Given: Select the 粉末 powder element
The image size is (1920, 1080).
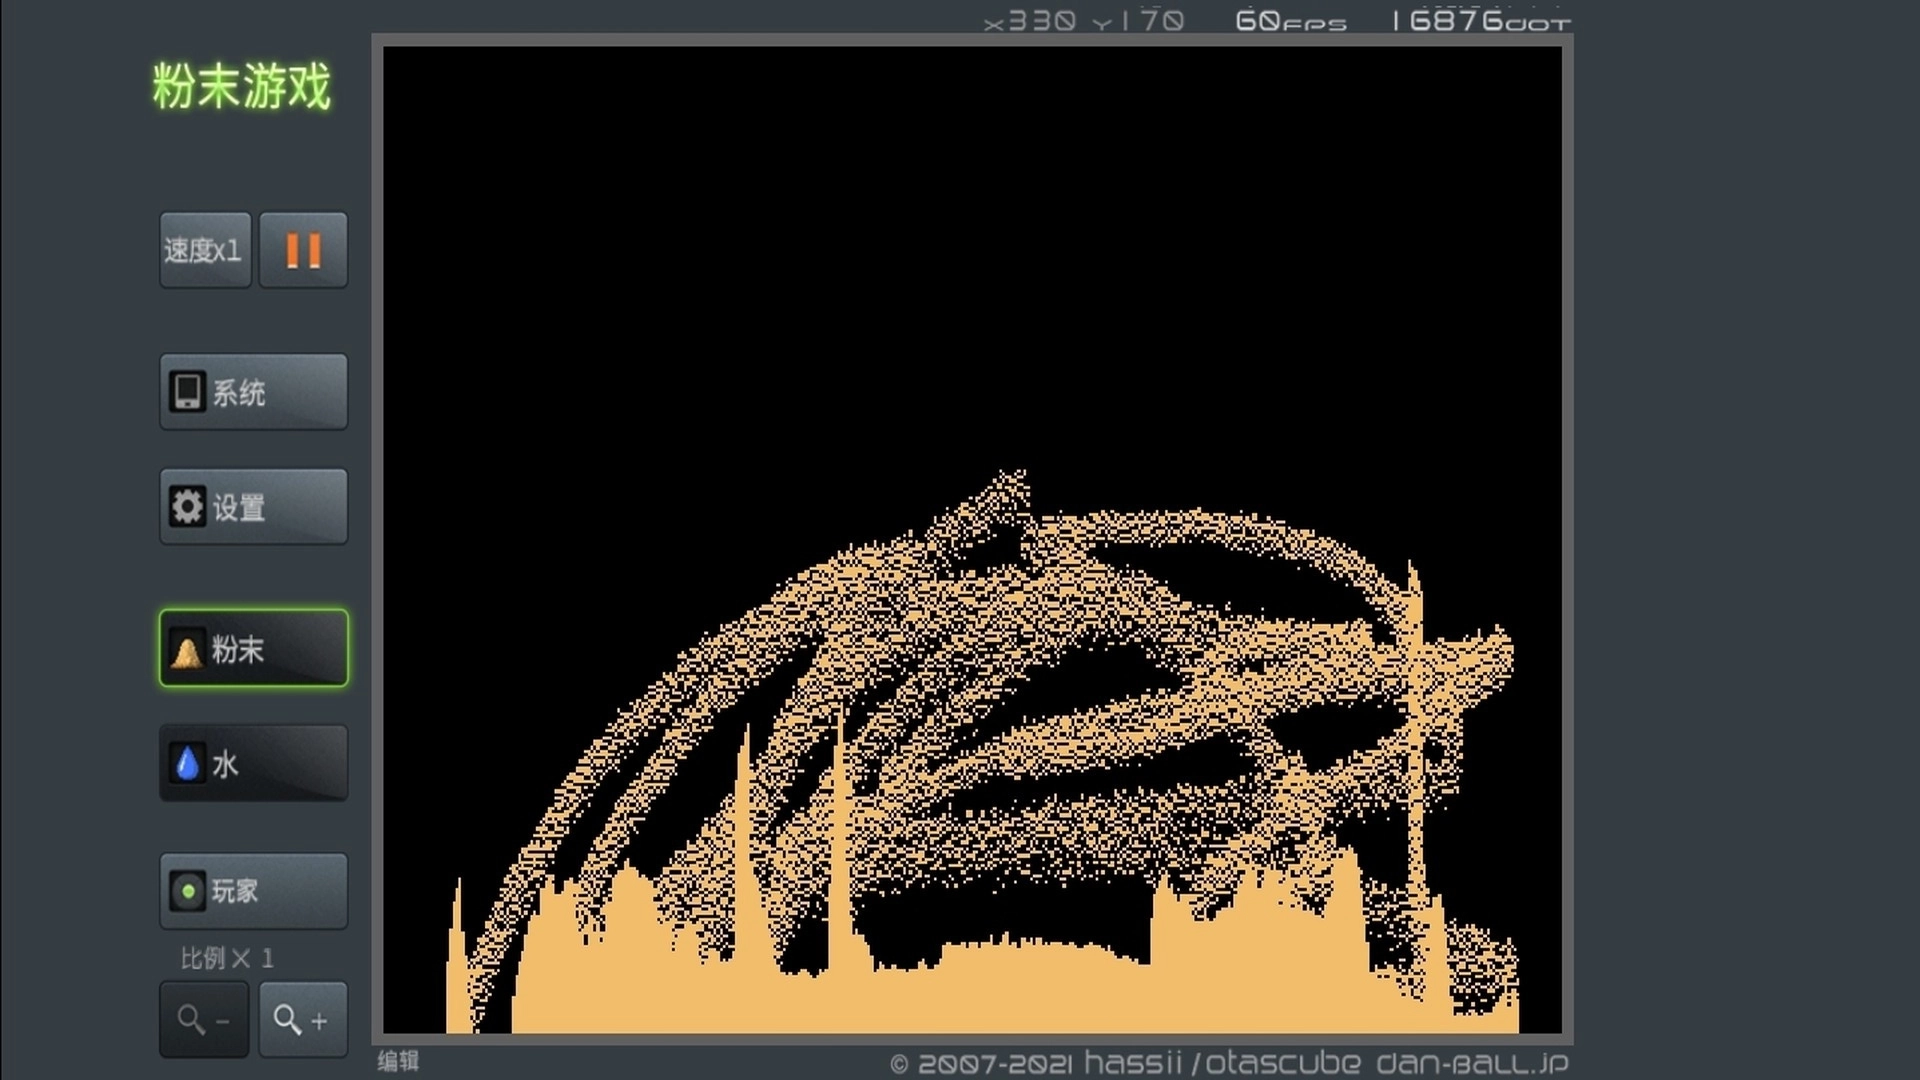Looking at the screenshot, I should pyautogui.click(x=253, y=649).
